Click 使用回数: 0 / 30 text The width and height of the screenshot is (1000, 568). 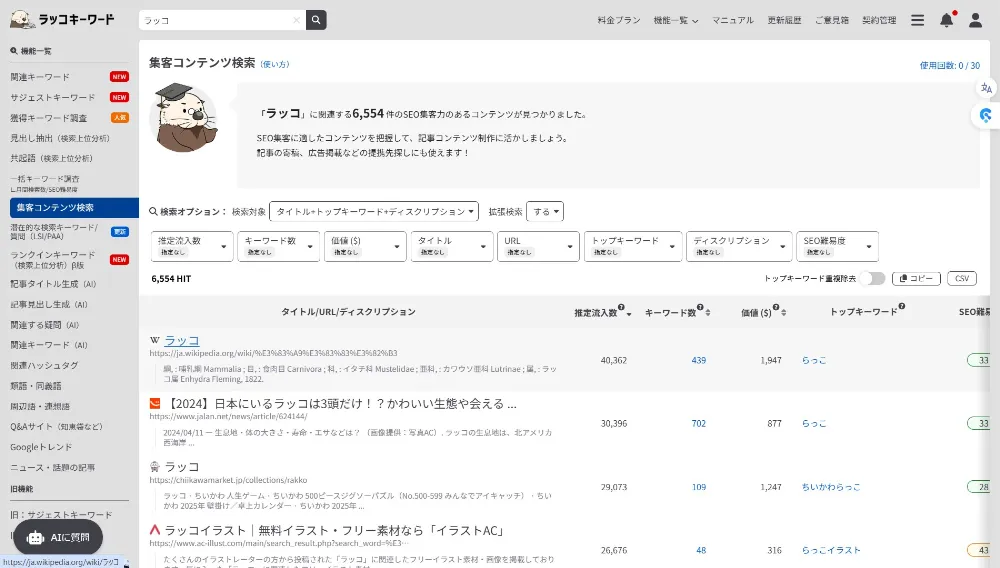pos(950,65)
